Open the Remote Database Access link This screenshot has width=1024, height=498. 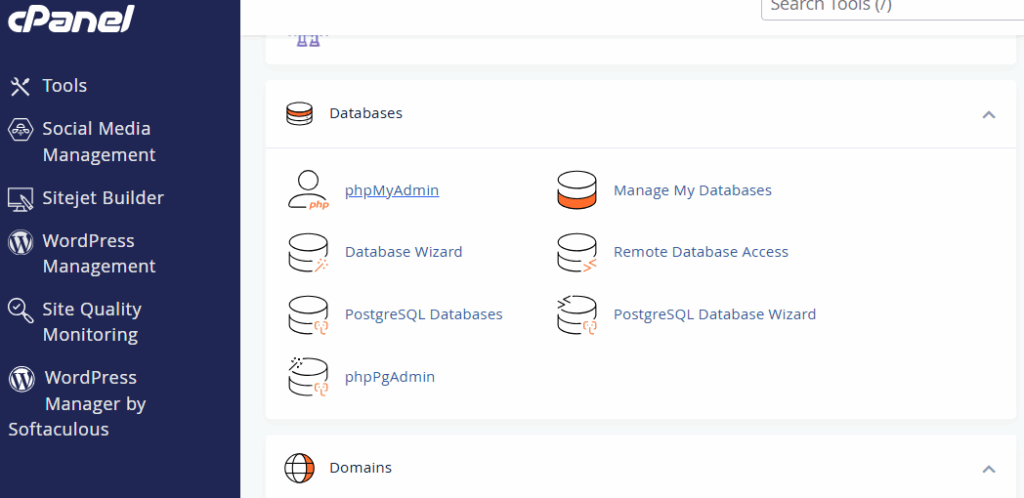coord(701,252)
